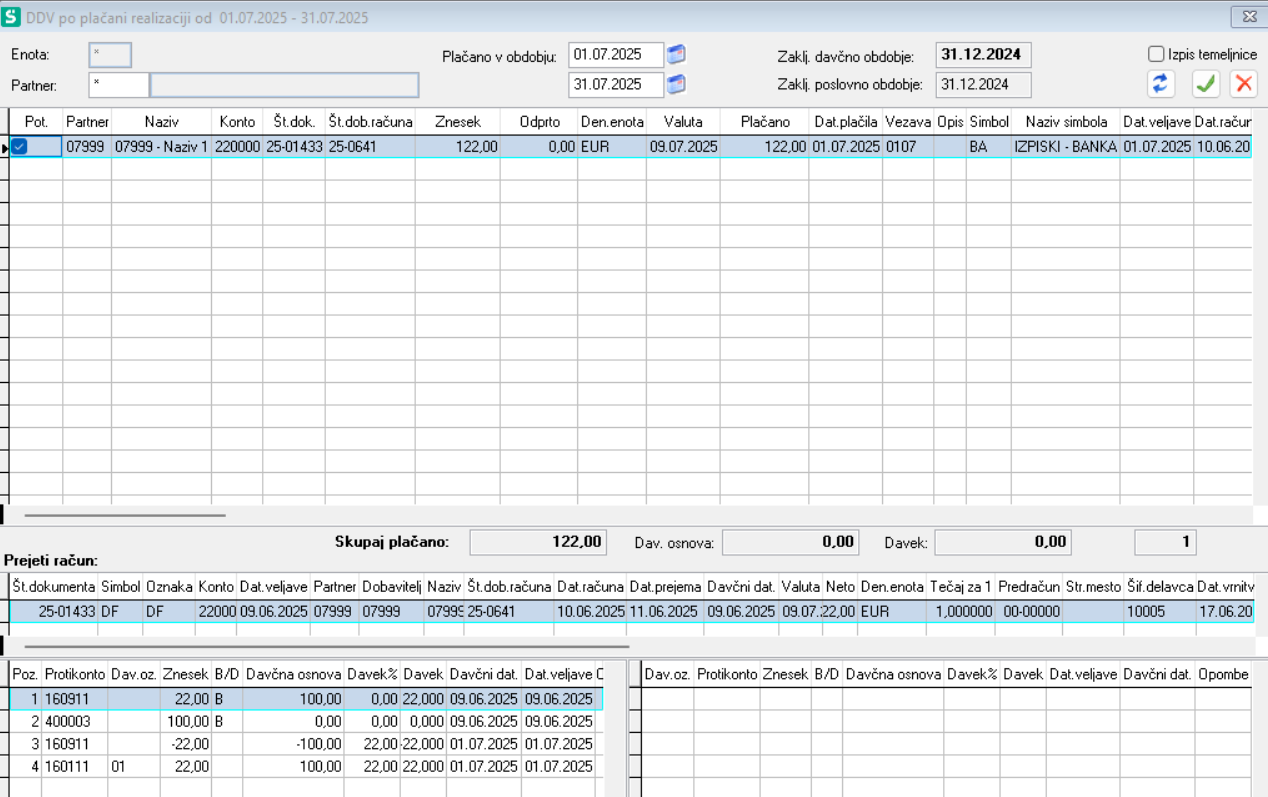Click the Naziv simbola column header

coord(1065,122)
